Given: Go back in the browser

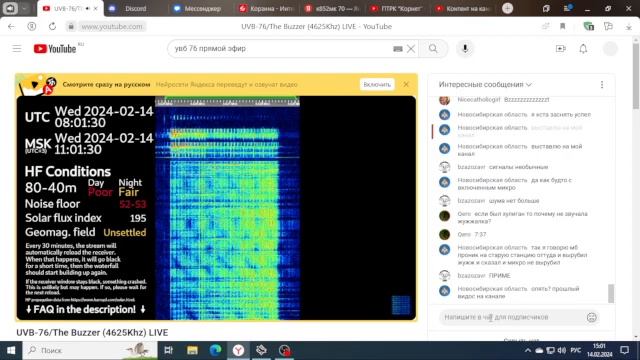Looking at the screenshot, I should pos(11,27).
